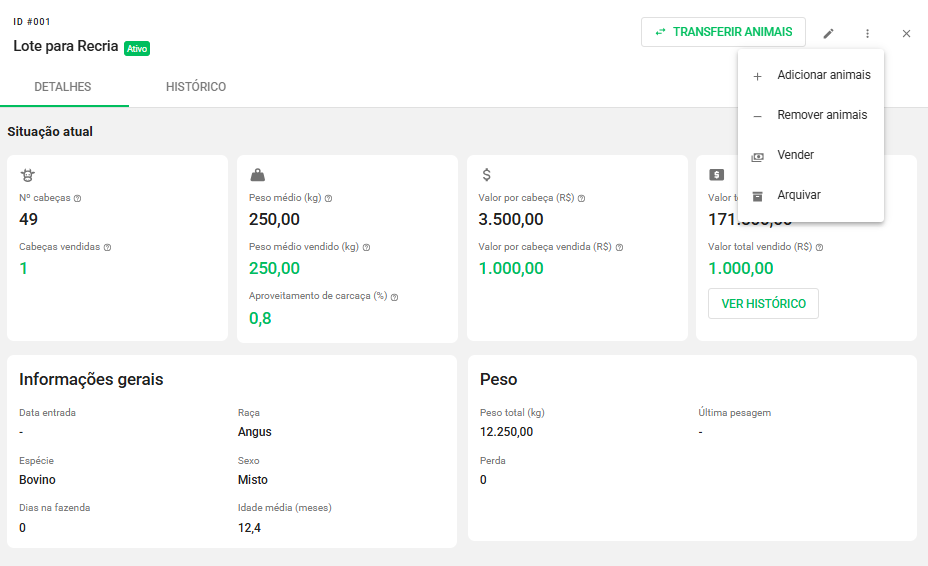Select Vender in the dropdown menu

(795, 155)
